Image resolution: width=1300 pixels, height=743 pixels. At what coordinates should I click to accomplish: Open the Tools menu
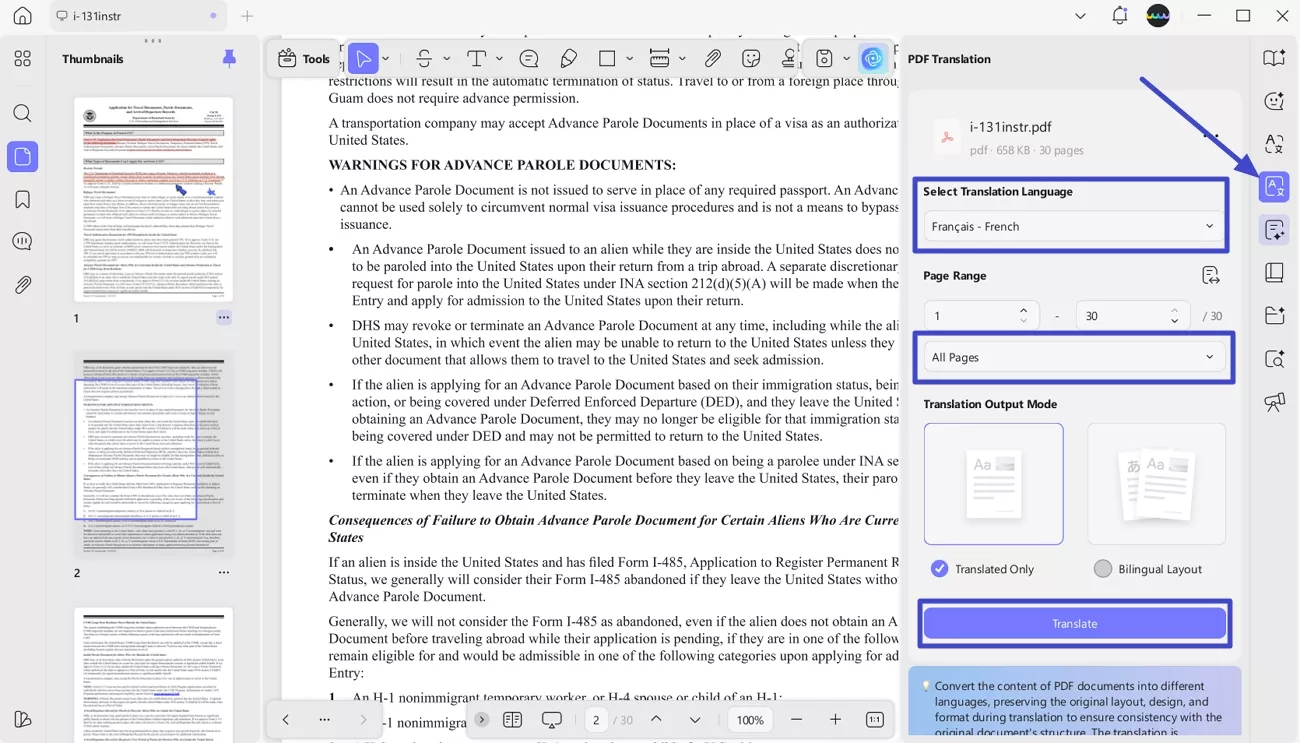click(303, 58)
